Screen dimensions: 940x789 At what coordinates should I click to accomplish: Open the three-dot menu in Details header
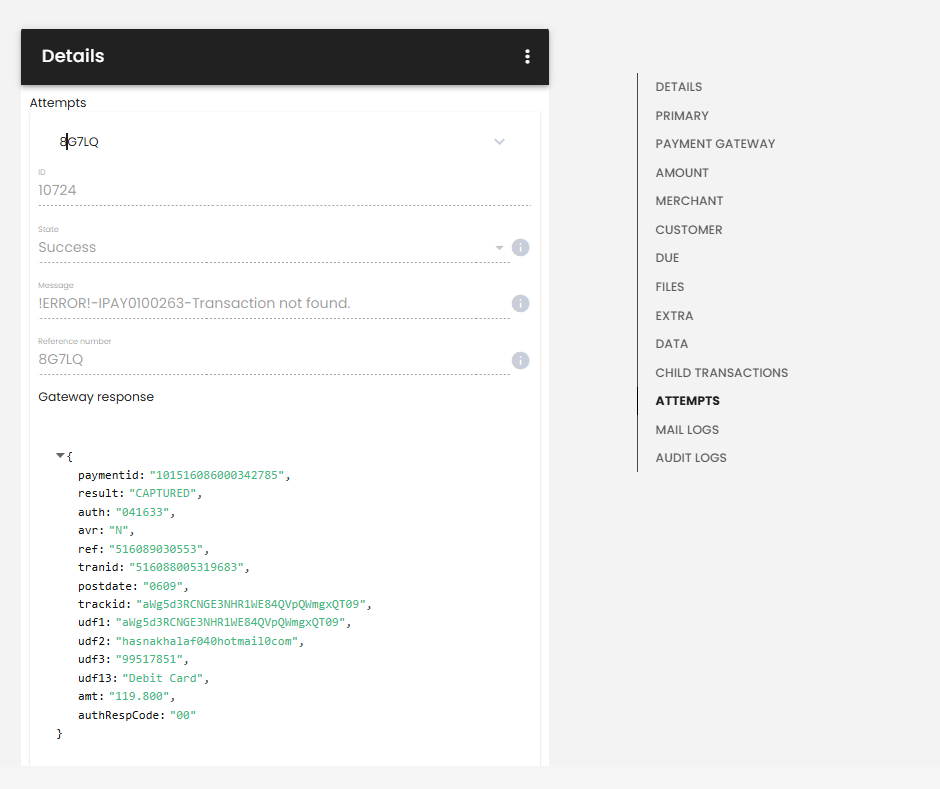[x=527, y=56]
